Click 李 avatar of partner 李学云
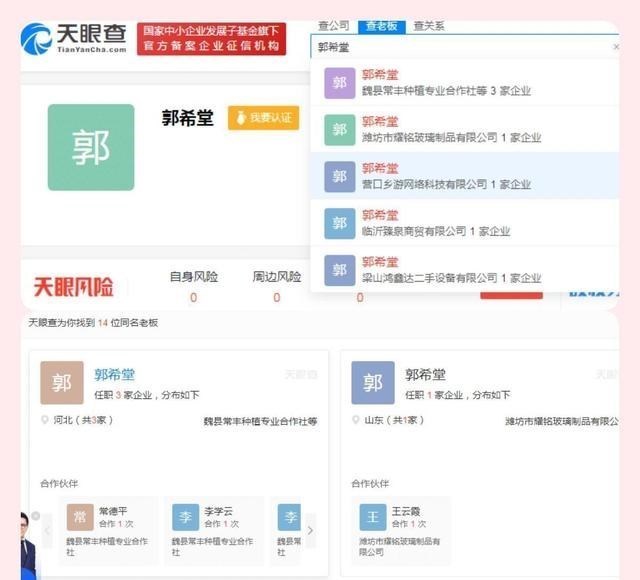The height and width of the screenshot is (580, 640). tap(185, 517)
